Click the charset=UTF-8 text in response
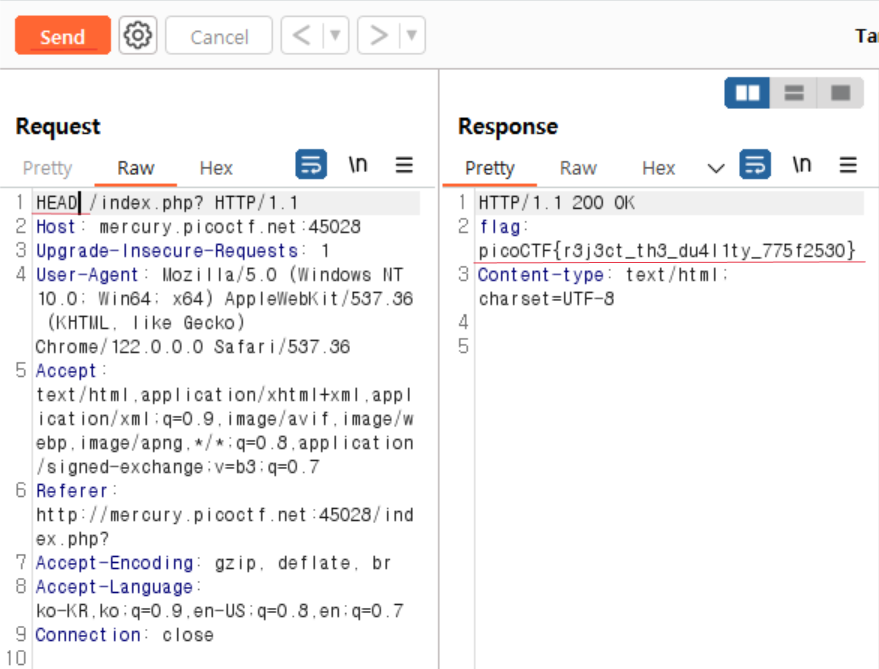Screen dimensions: 879x669 pyautogui.click(x=547, y=299)
